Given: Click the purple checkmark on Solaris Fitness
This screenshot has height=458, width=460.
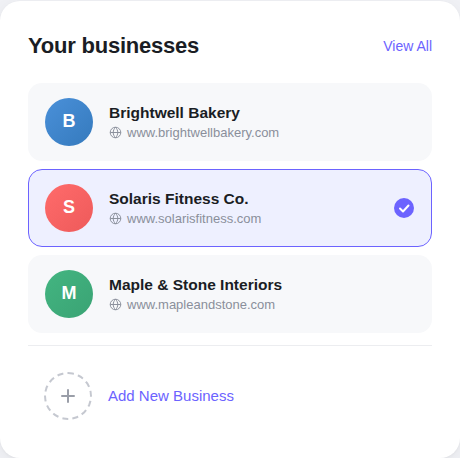Looking at the screenshot, I should (x=404, y=208).
